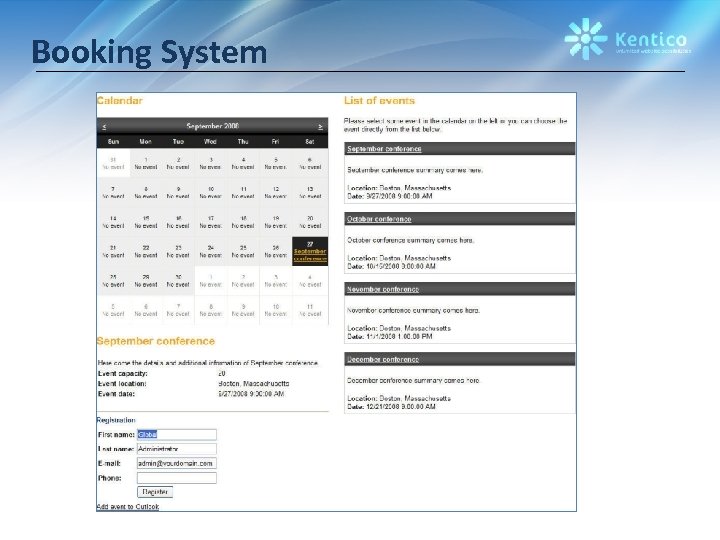Focus the E-mail input field
The image size is (720, 540).
(177, 463)
